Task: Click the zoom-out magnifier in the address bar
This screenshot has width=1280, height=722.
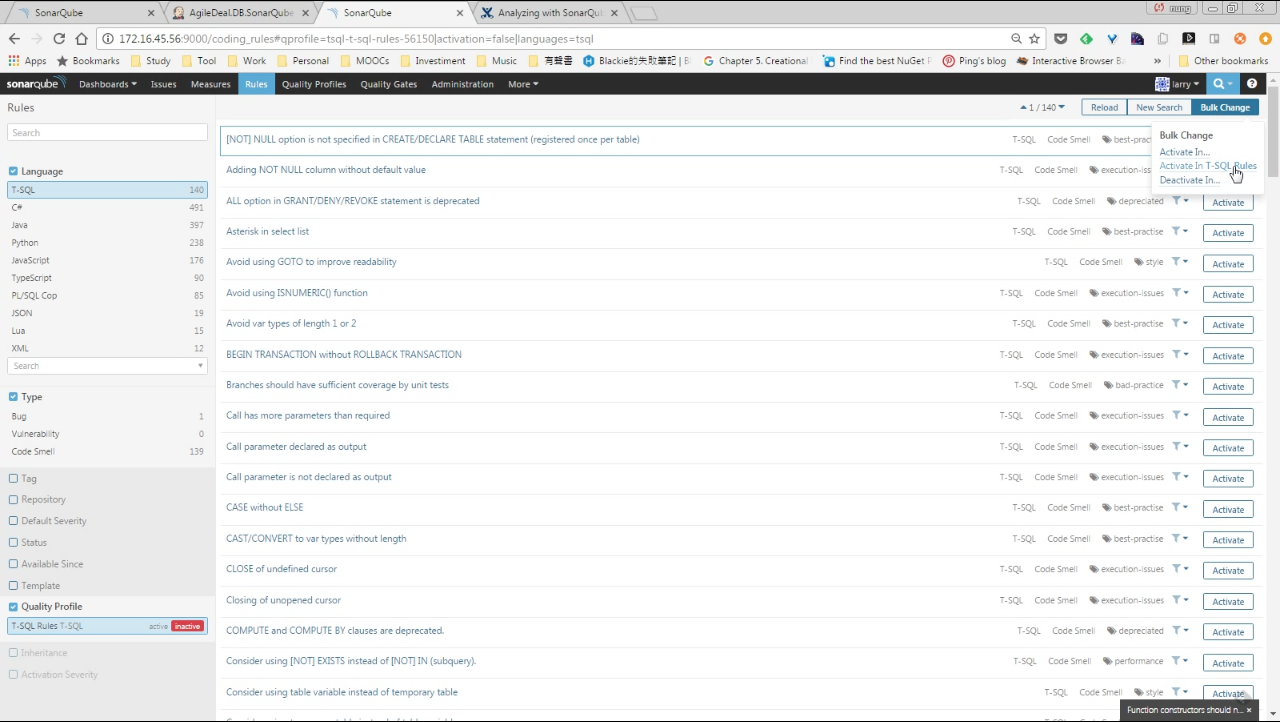Action: click(1016, 39)
